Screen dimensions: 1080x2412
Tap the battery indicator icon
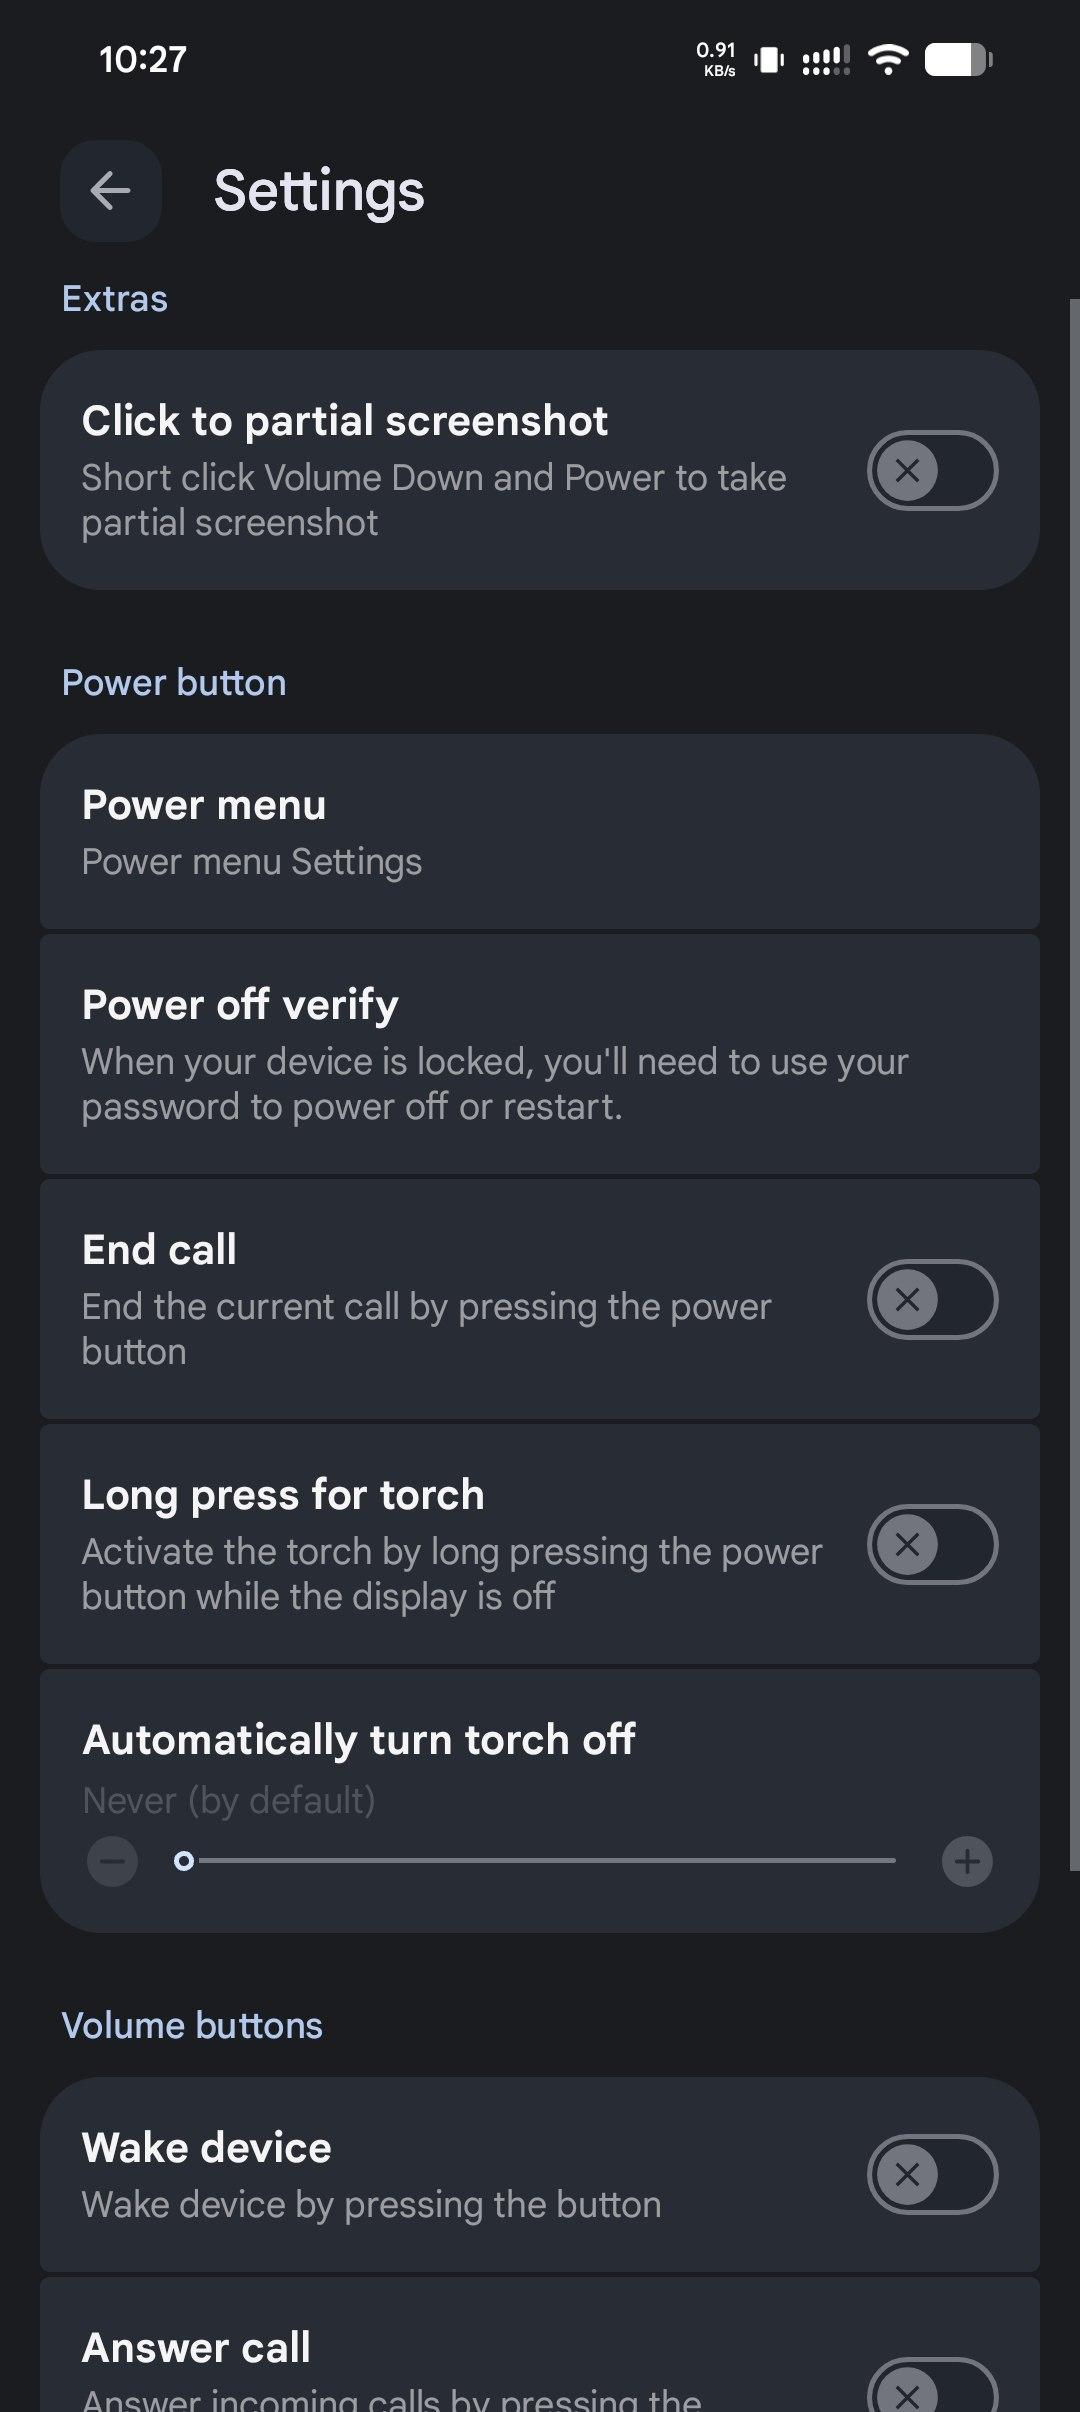(x=958, y=60)
